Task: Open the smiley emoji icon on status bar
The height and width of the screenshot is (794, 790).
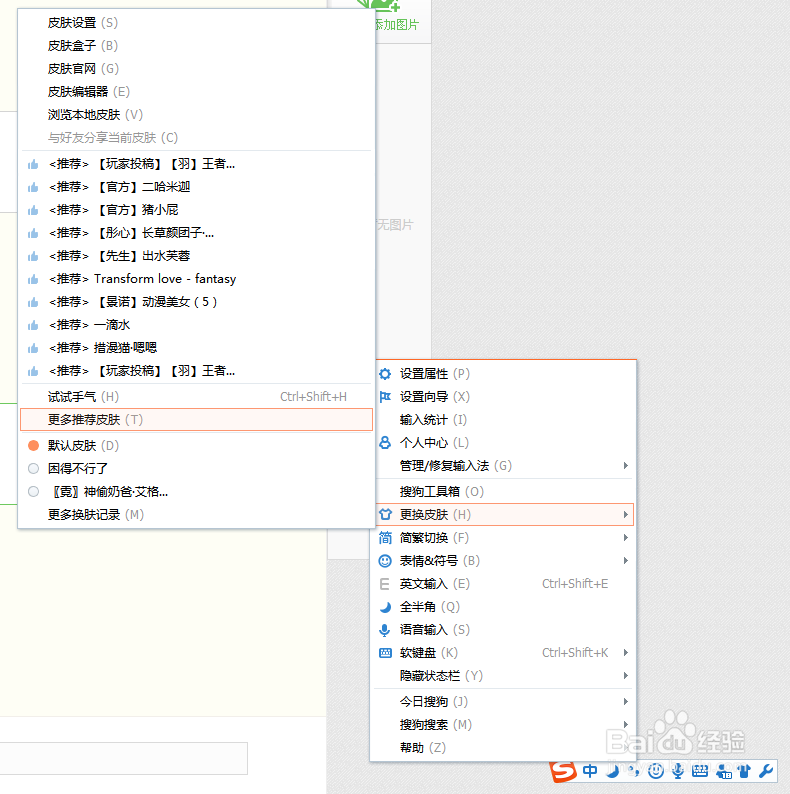Action: pyautogui.click(x=656, y=771)
